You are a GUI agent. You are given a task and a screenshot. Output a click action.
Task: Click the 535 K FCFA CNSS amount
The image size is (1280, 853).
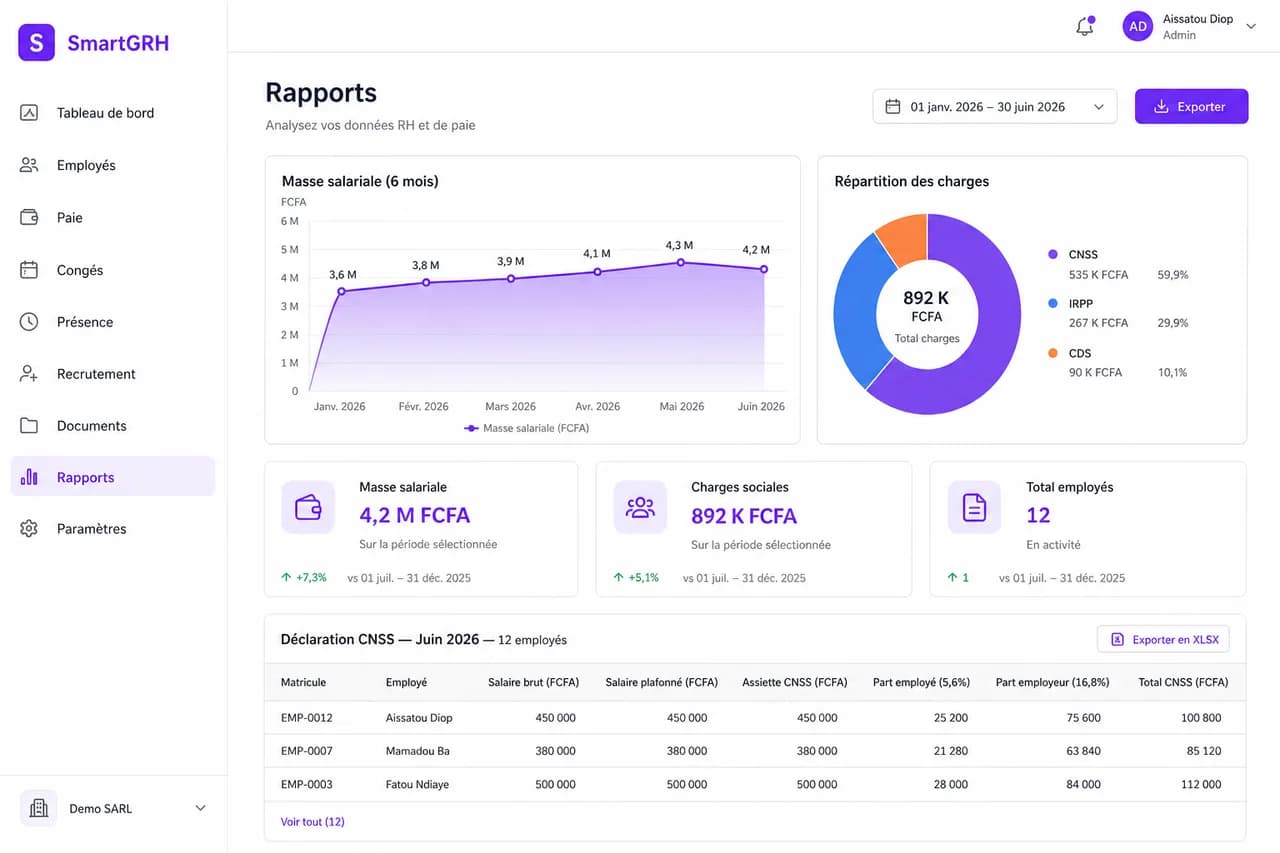[x=1098, y=274]
